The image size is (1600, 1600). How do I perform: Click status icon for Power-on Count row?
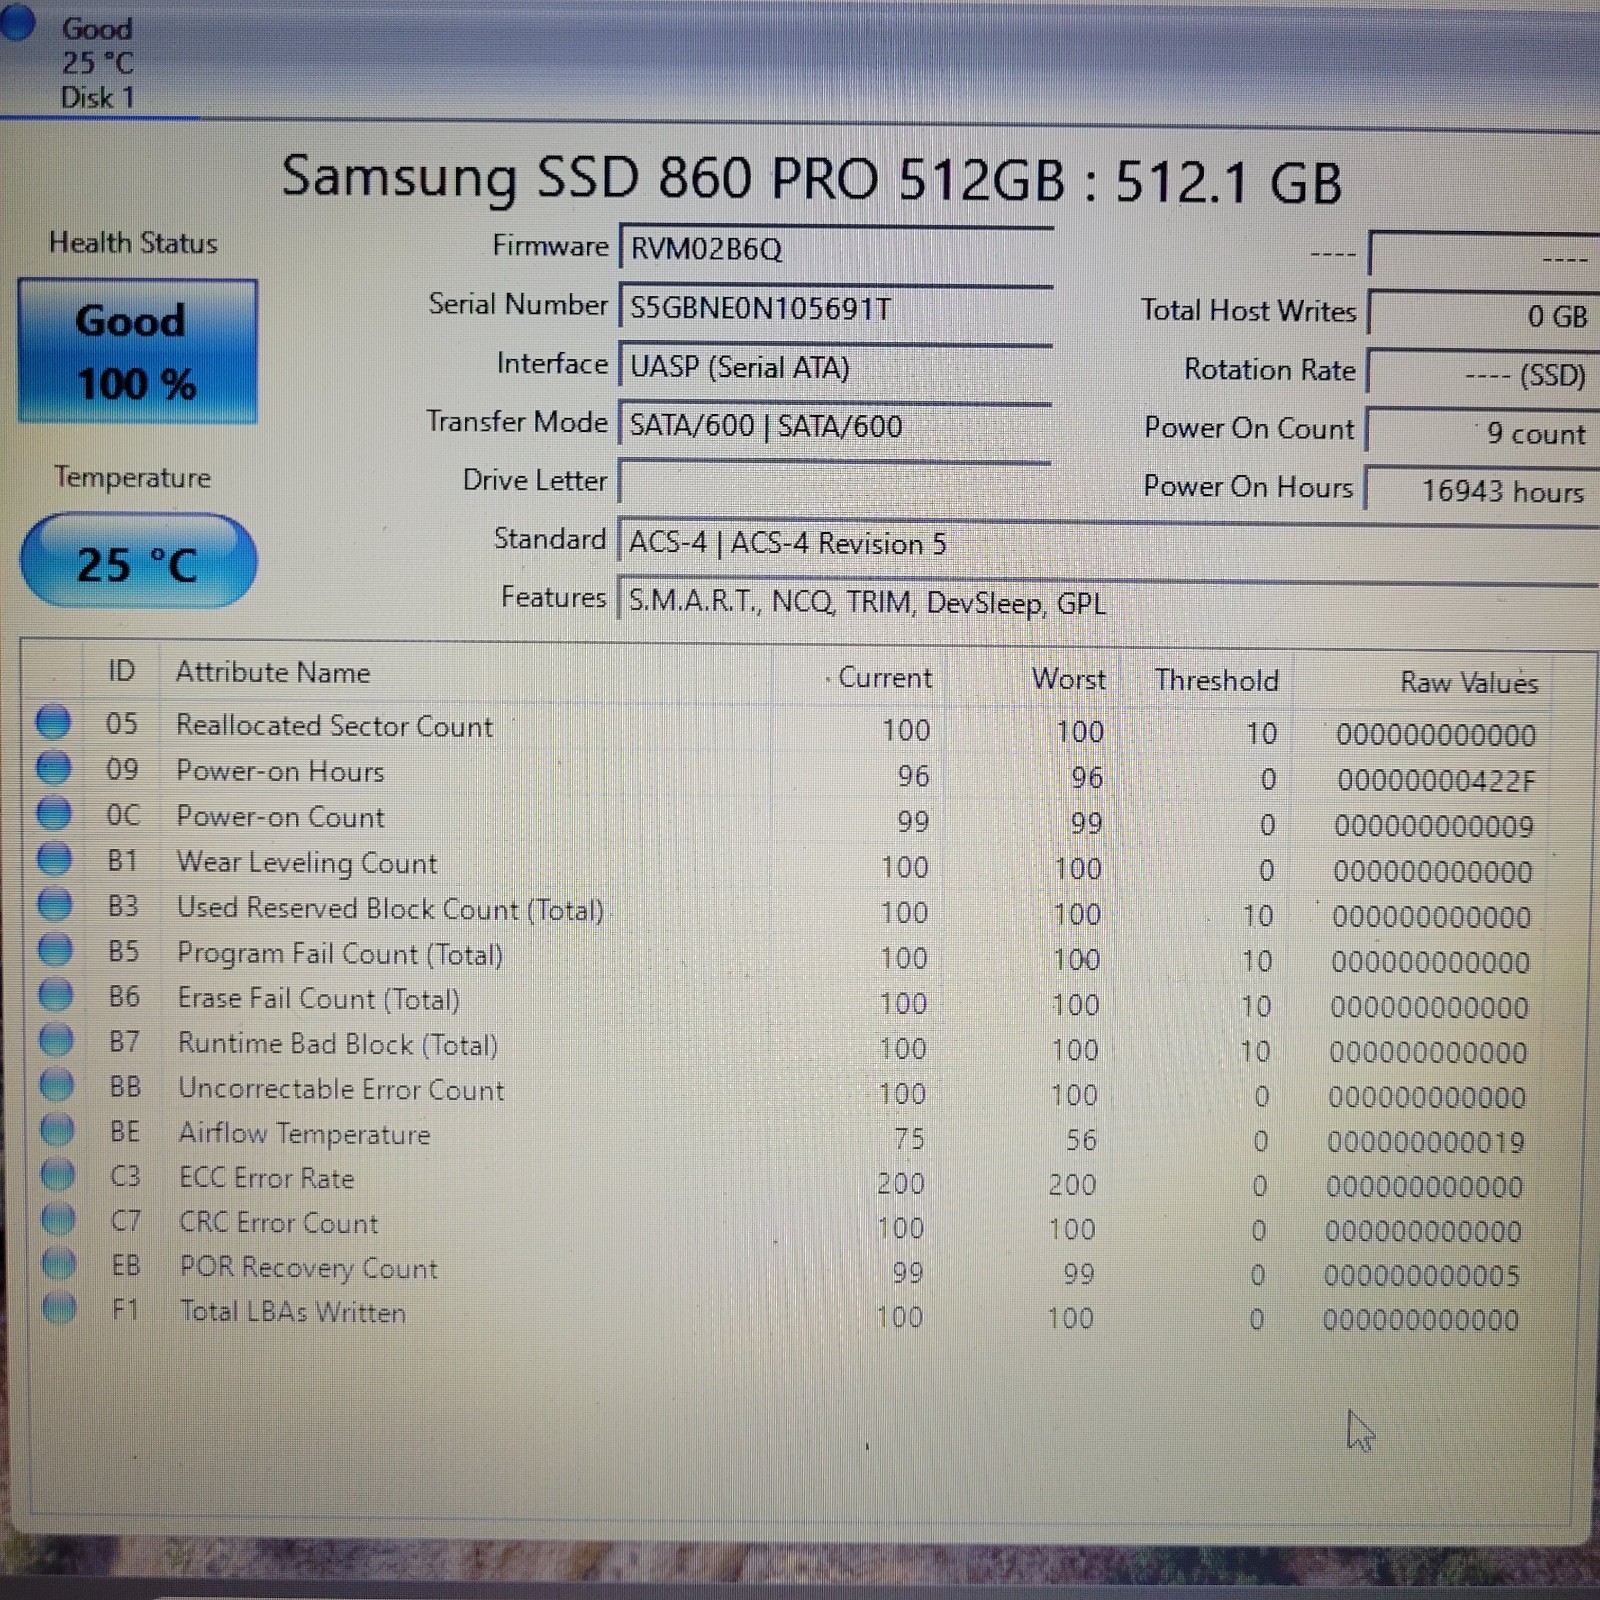(54, 814)
